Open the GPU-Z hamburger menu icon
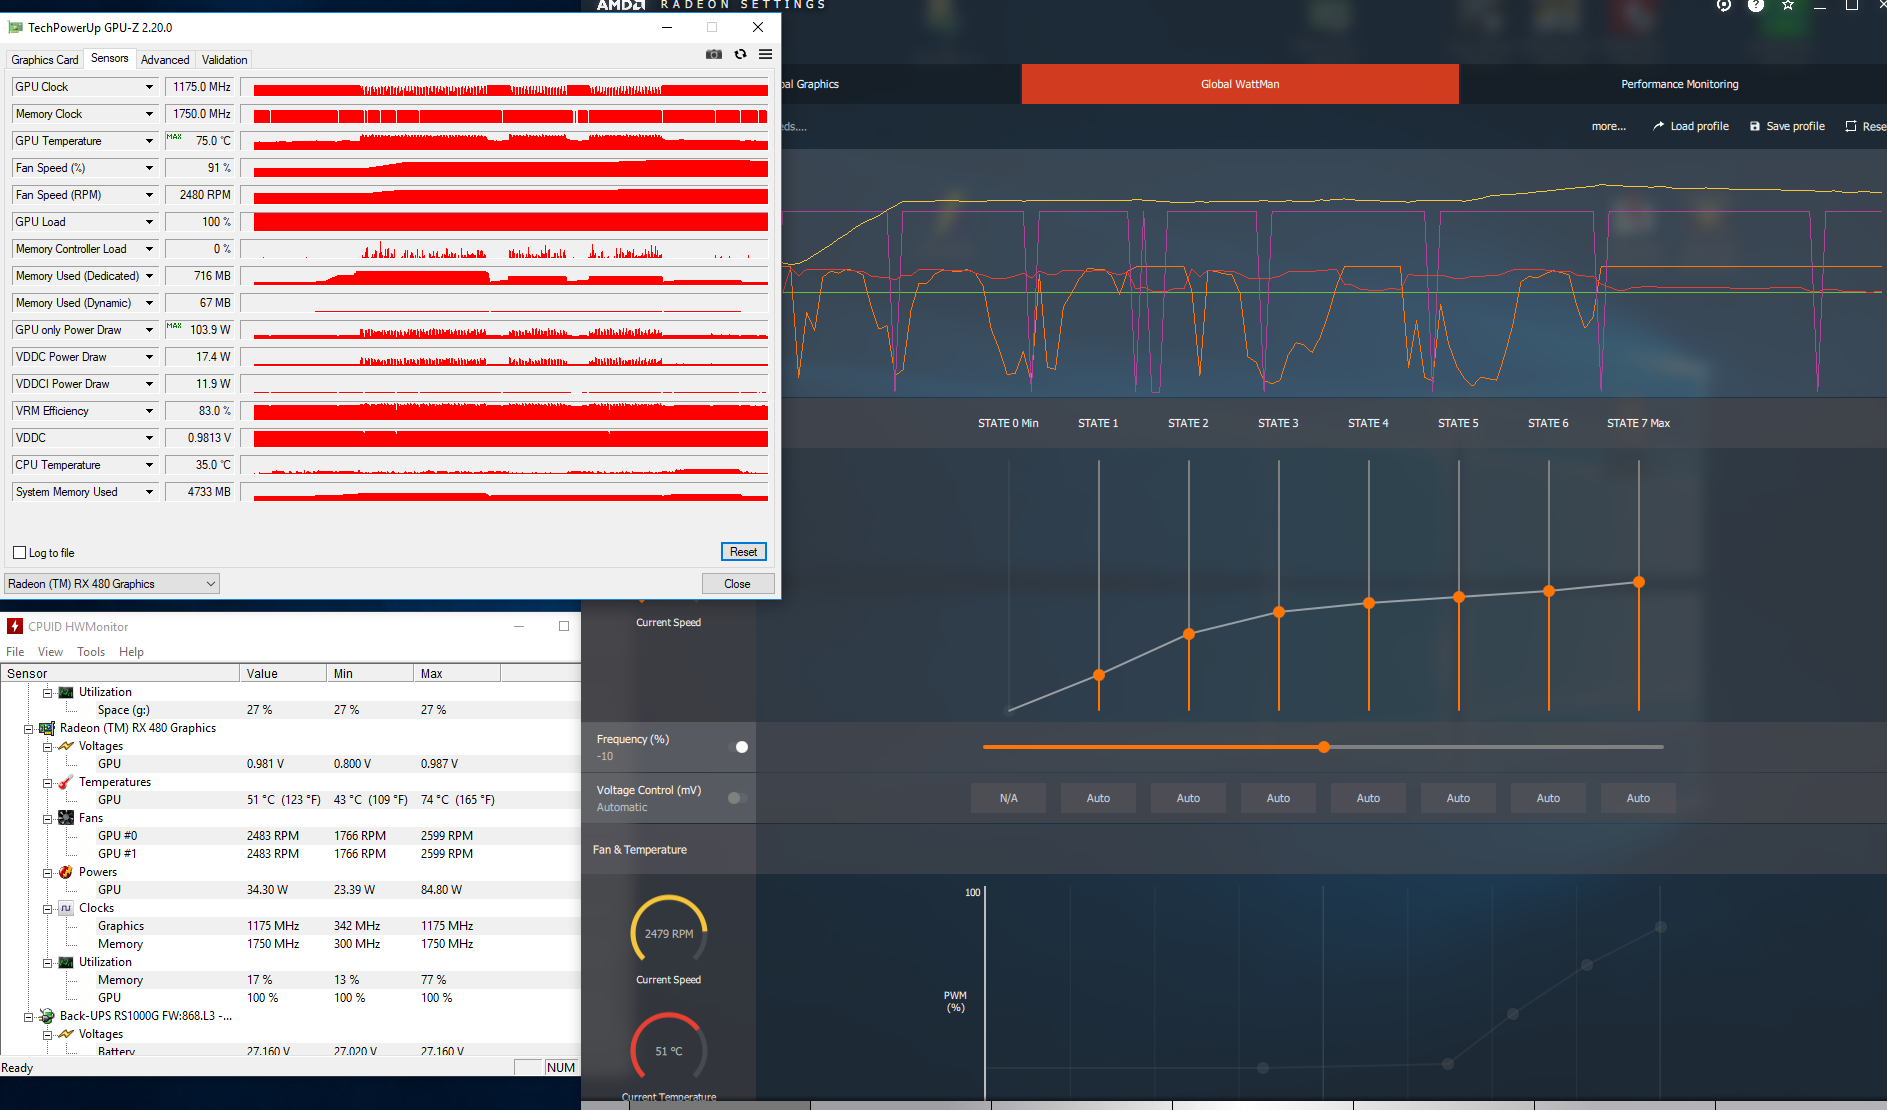1887x1110 pixels. [765, 54]
